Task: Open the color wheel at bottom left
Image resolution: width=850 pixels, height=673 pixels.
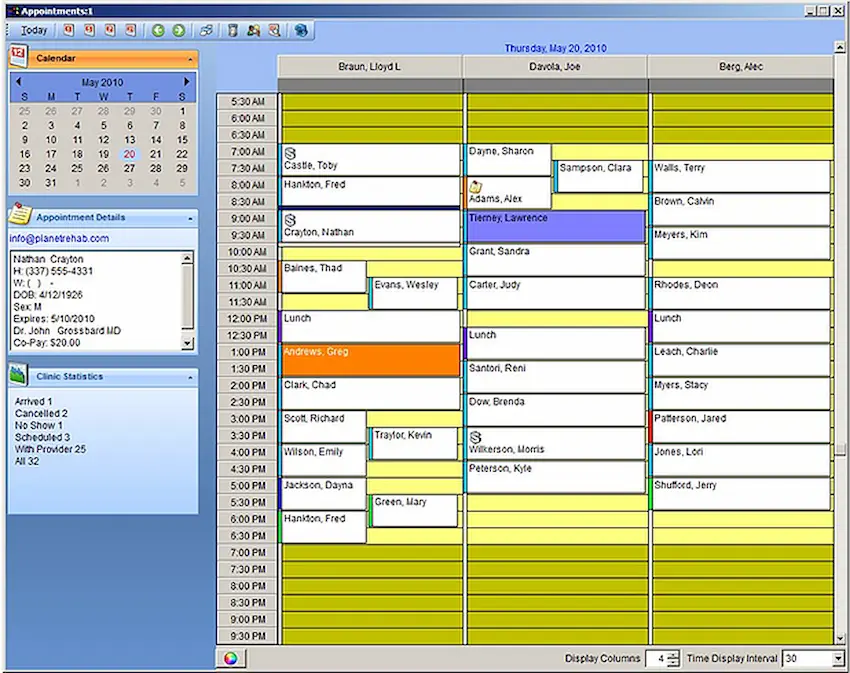Action: click(x=231, y=658)
